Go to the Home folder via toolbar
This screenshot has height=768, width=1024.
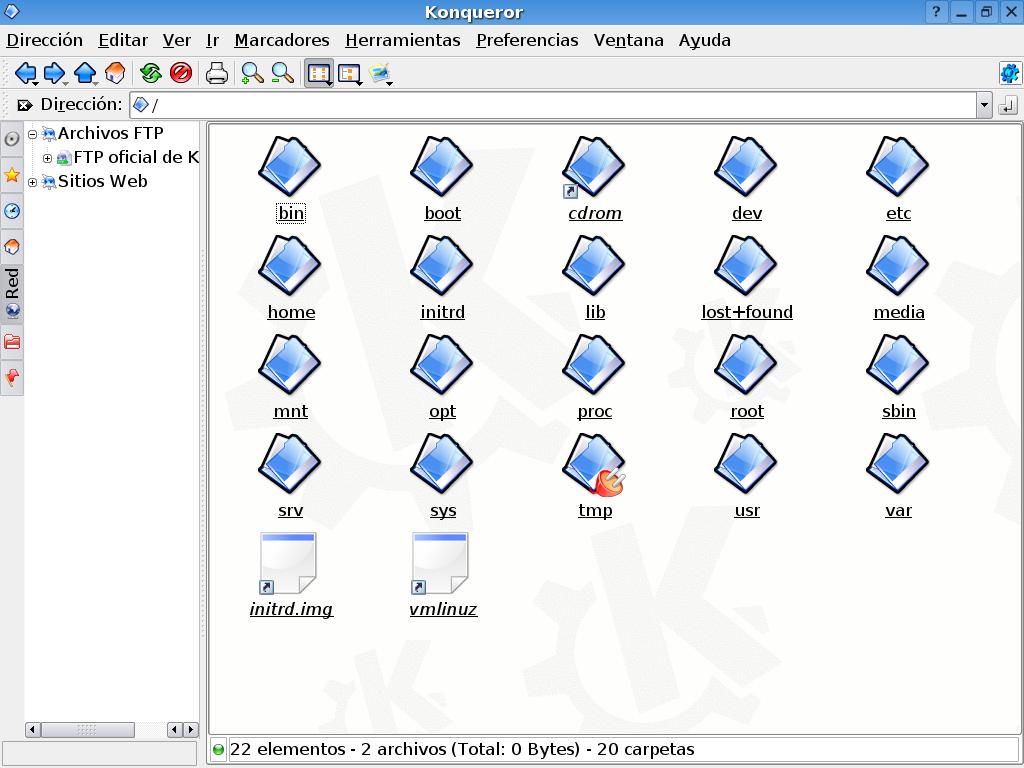(x=115, y=73)
